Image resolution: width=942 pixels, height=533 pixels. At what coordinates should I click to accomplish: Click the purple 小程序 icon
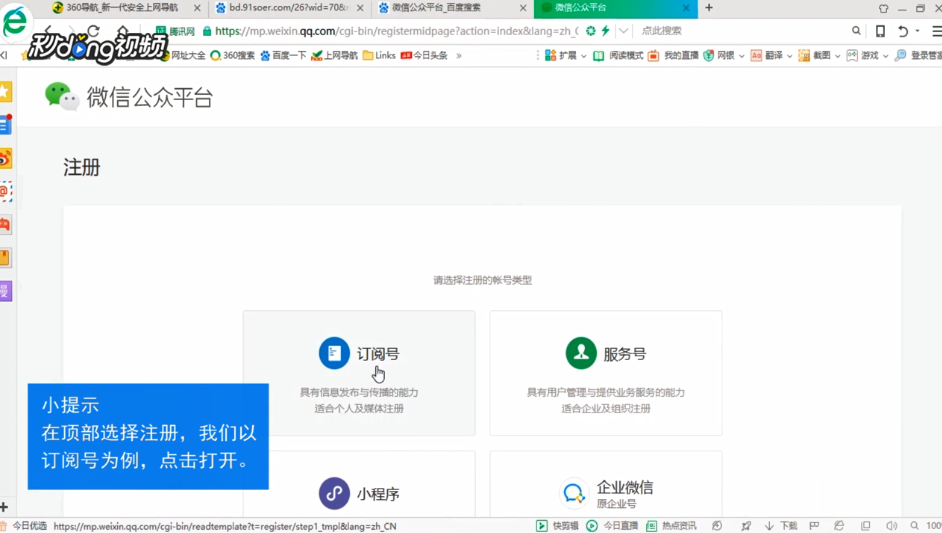pyautogui.click(x=334, y=493)
